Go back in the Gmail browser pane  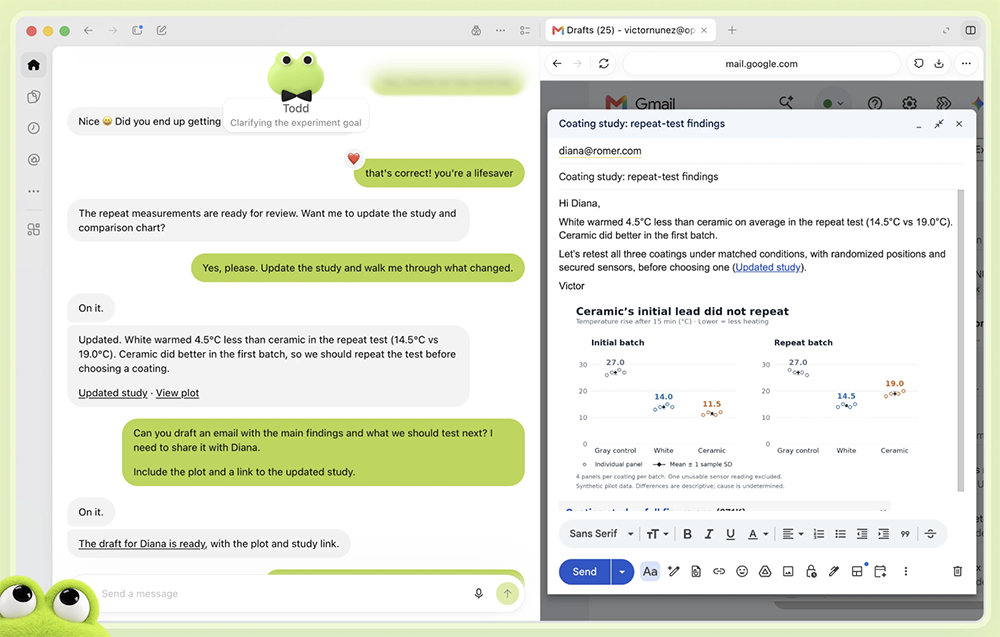tap(557, 64)
